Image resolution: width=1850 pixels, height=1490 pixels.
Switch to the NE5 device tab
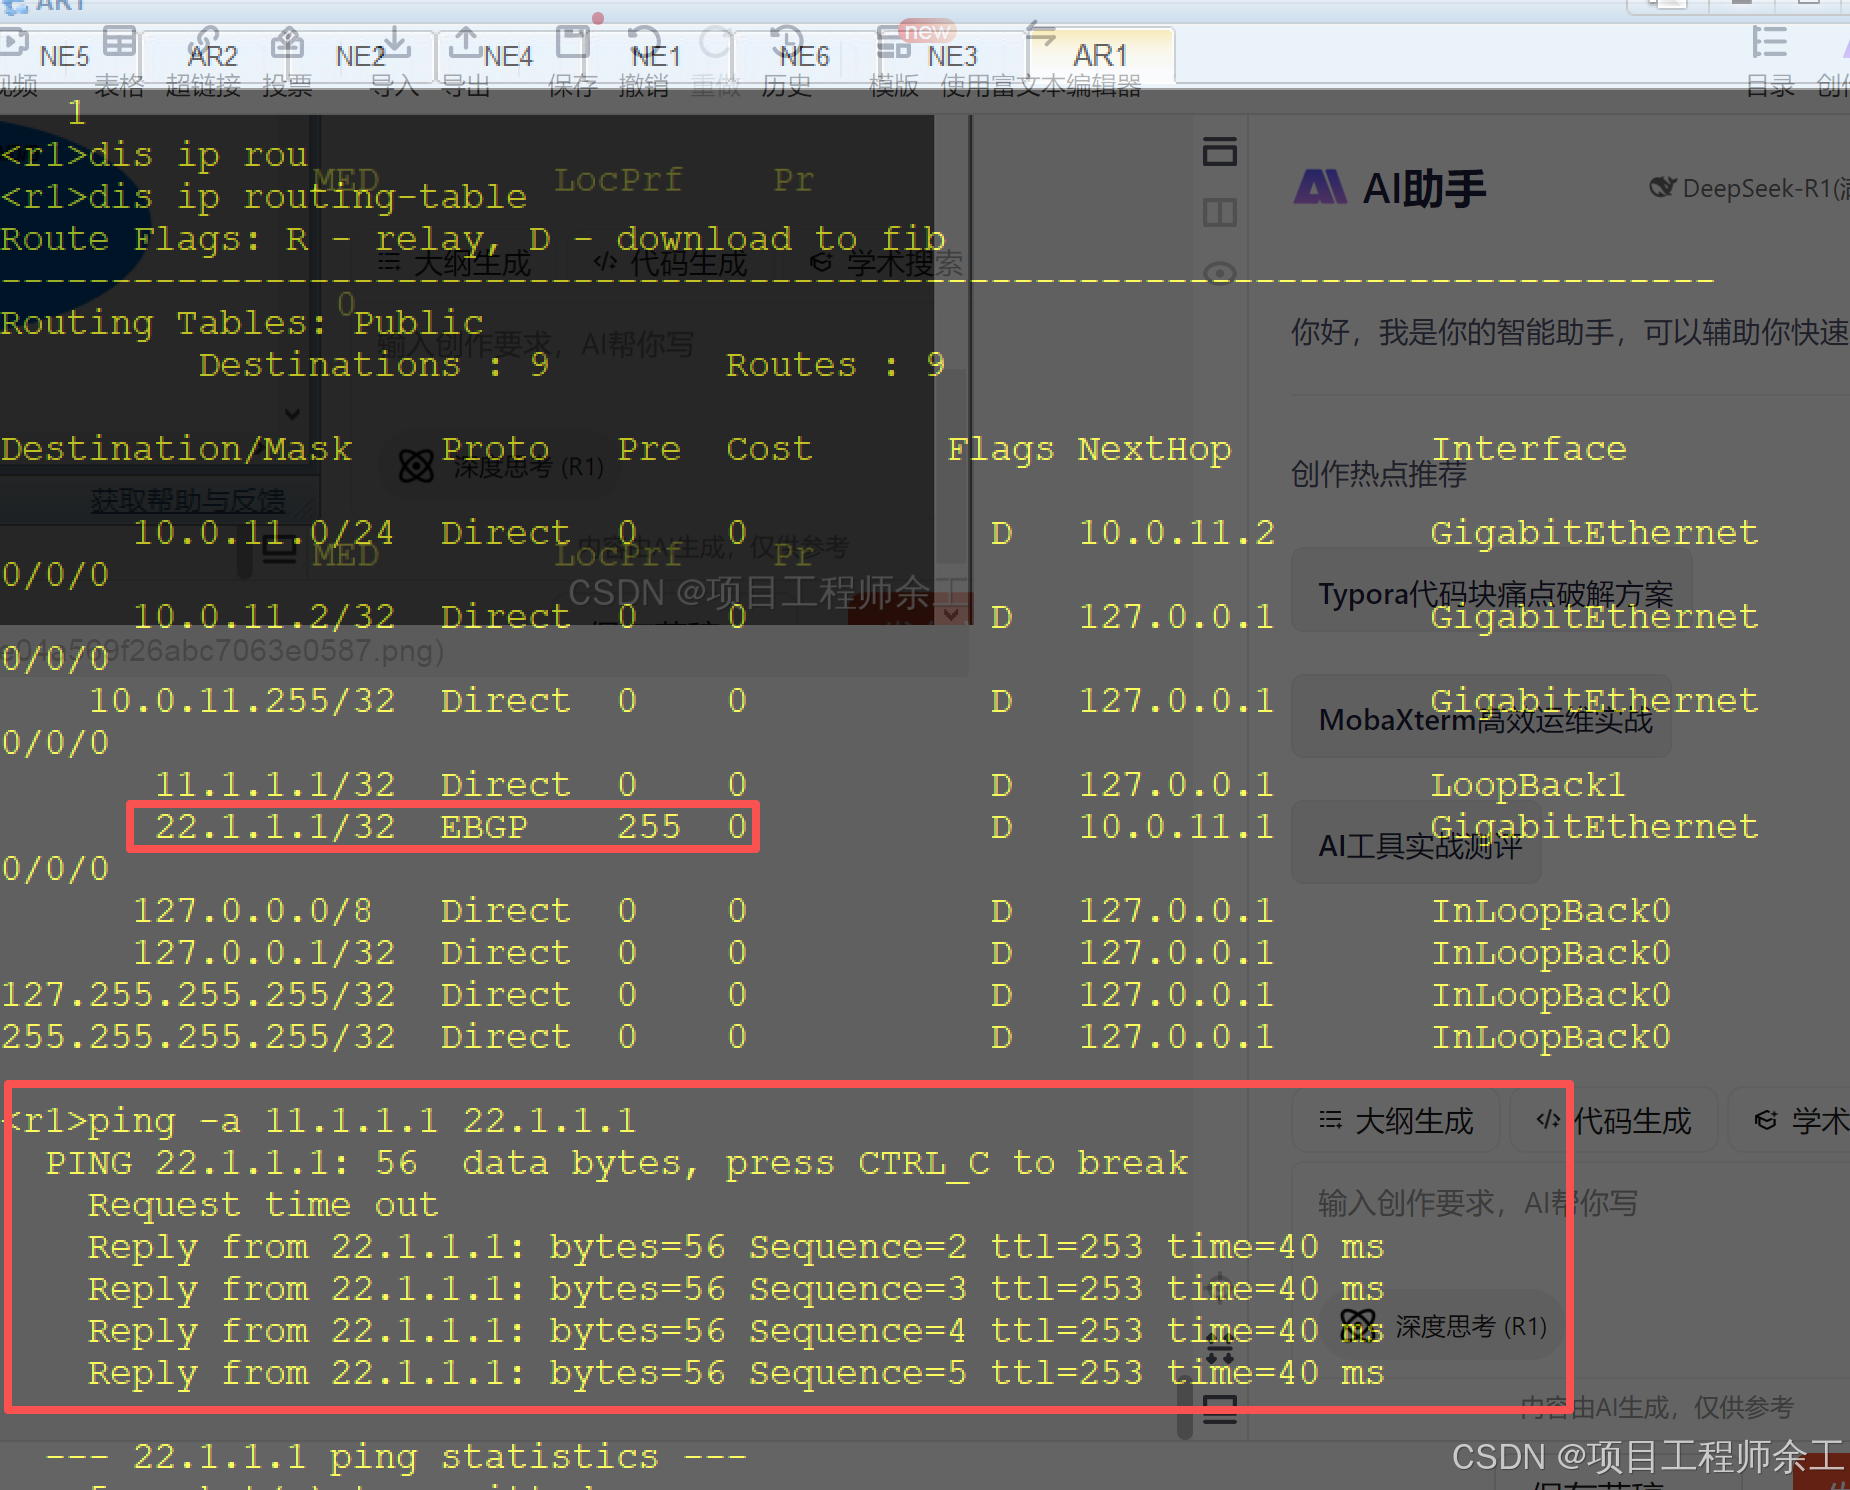click(x=65, y=56)
